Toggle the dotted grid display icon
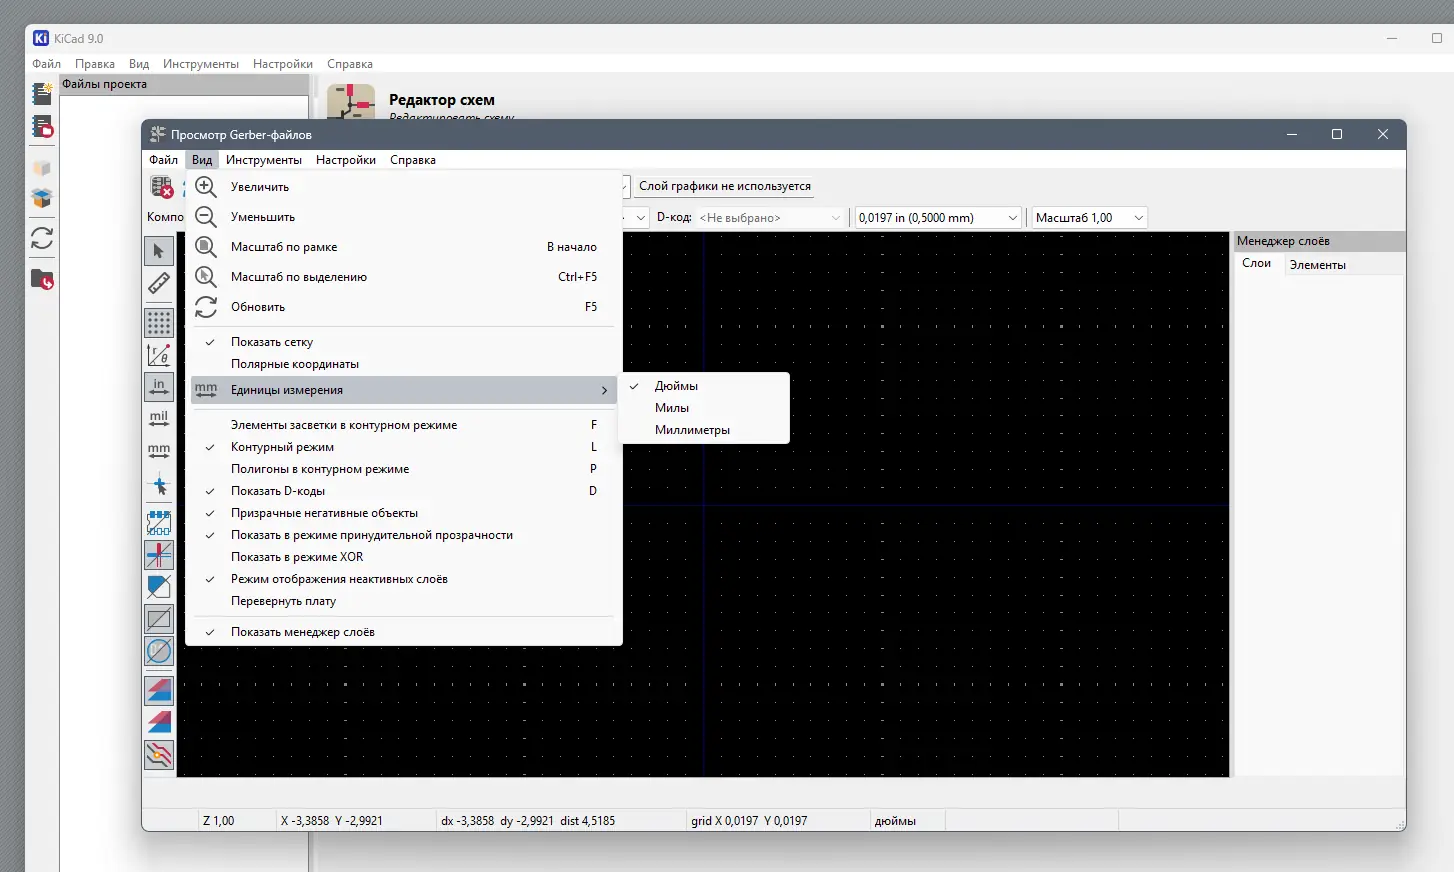Screen dimensions: 1454x872 (159, 323)
